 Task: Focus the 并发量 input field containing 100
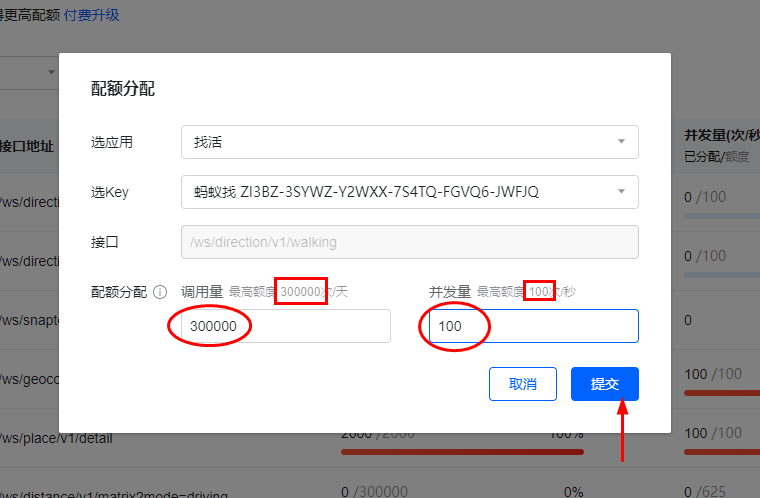tap(534, 326)
